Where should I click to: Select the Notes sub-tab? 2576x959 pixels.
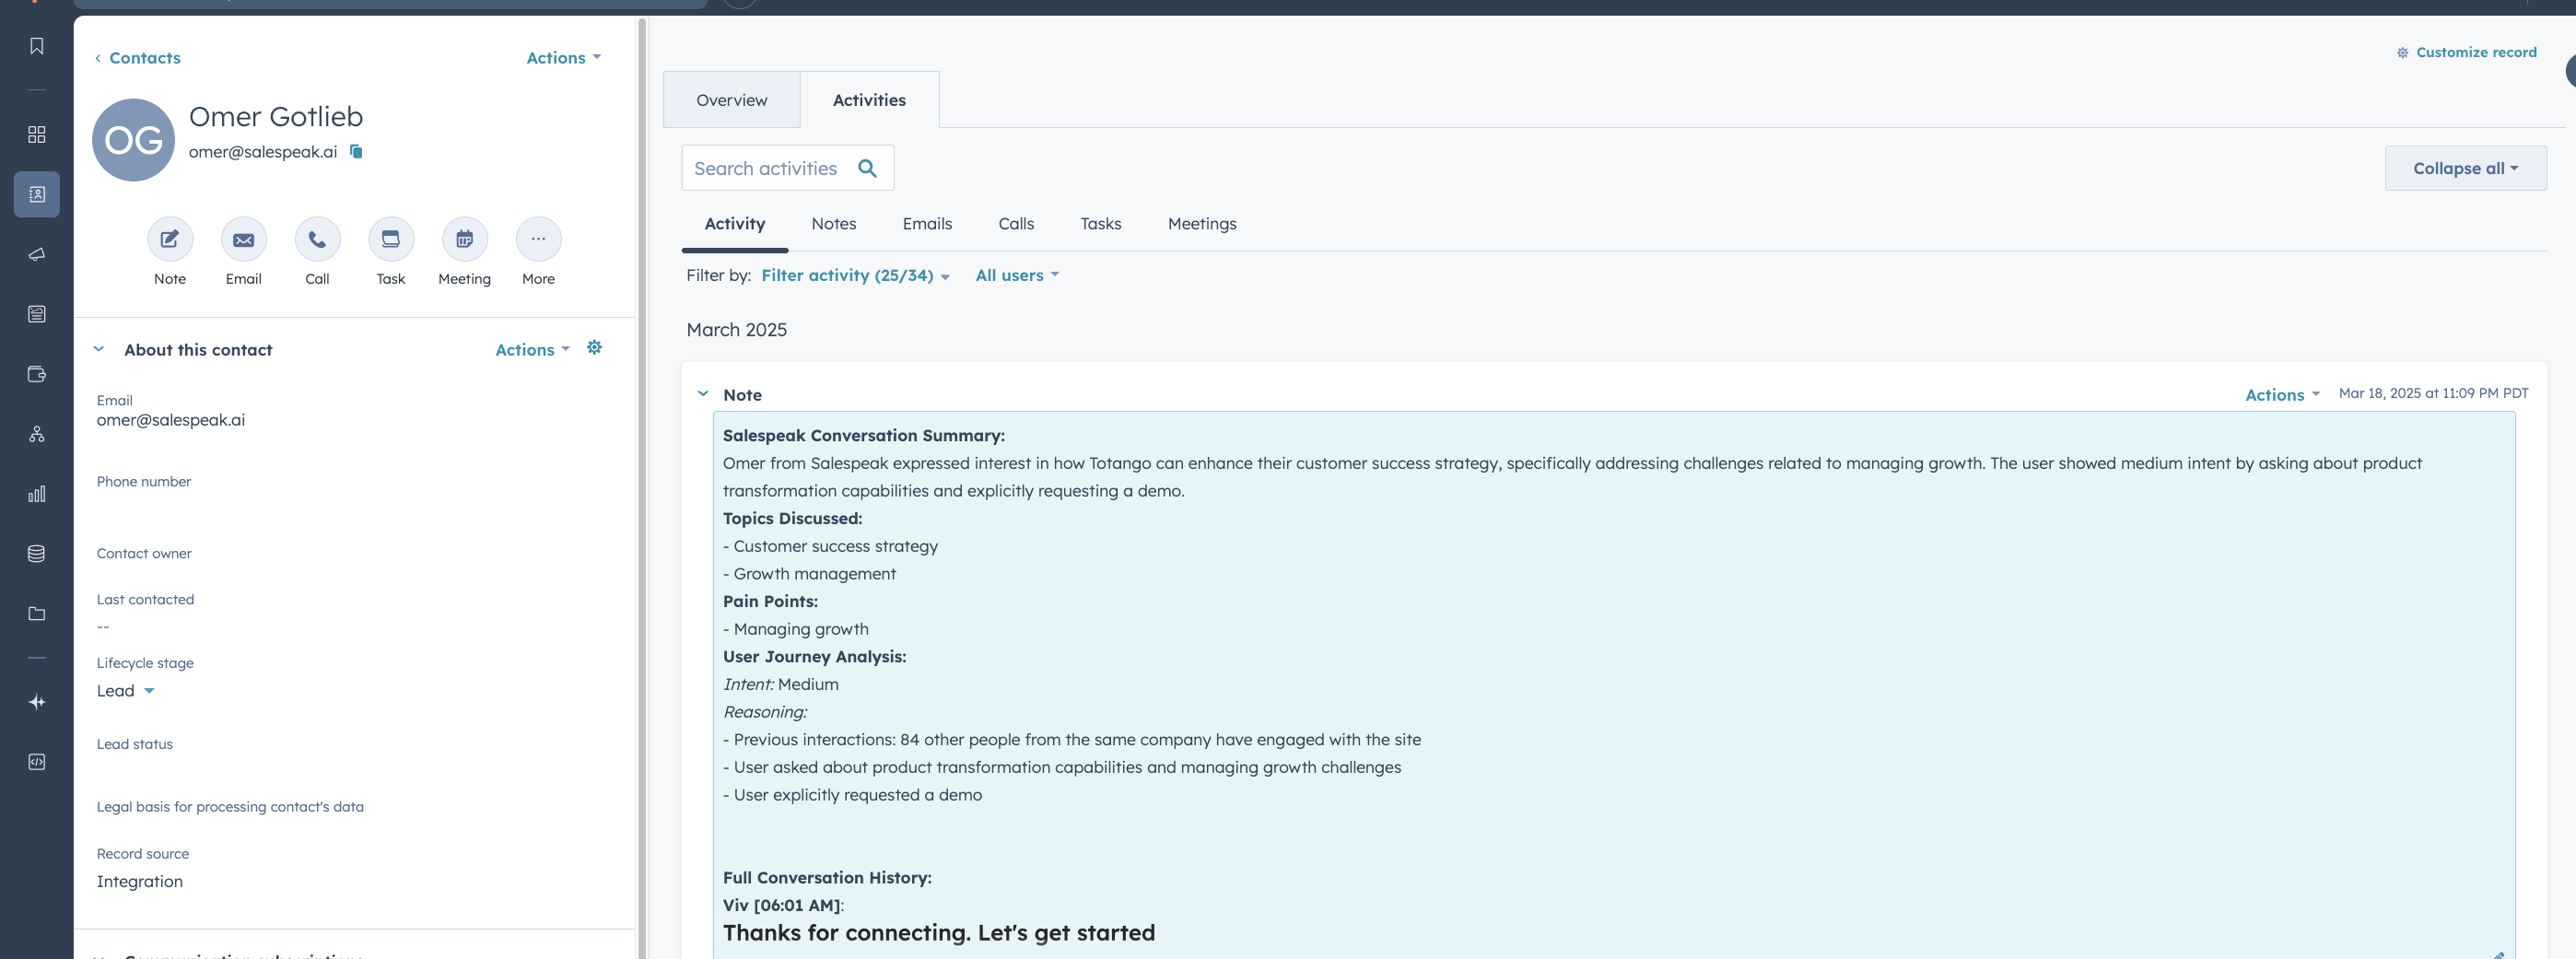click(x=834, y=224)
